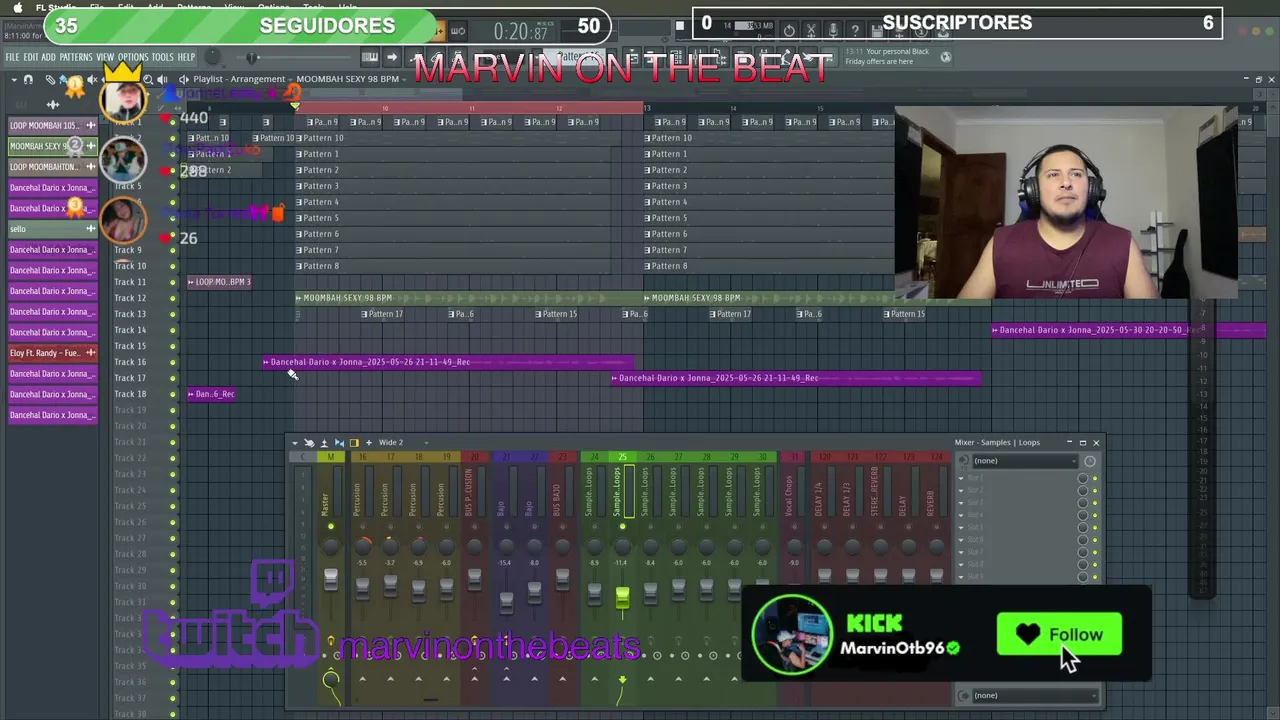The height and width of the screenshot is (720, 1280).
Task: Click the piano keyboard icon in top toolbar
Action: (x=370, y=57)
